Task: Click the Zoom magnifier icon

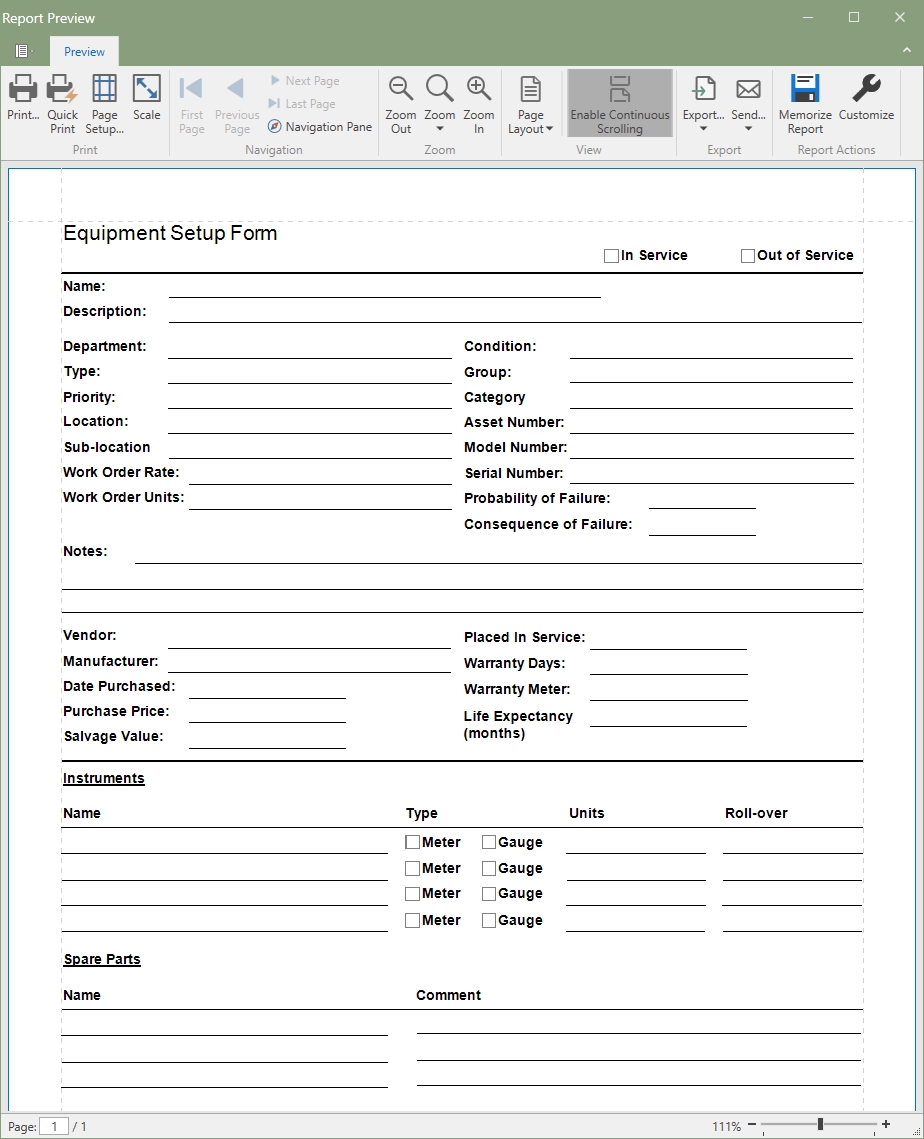Action: [439, 89]
